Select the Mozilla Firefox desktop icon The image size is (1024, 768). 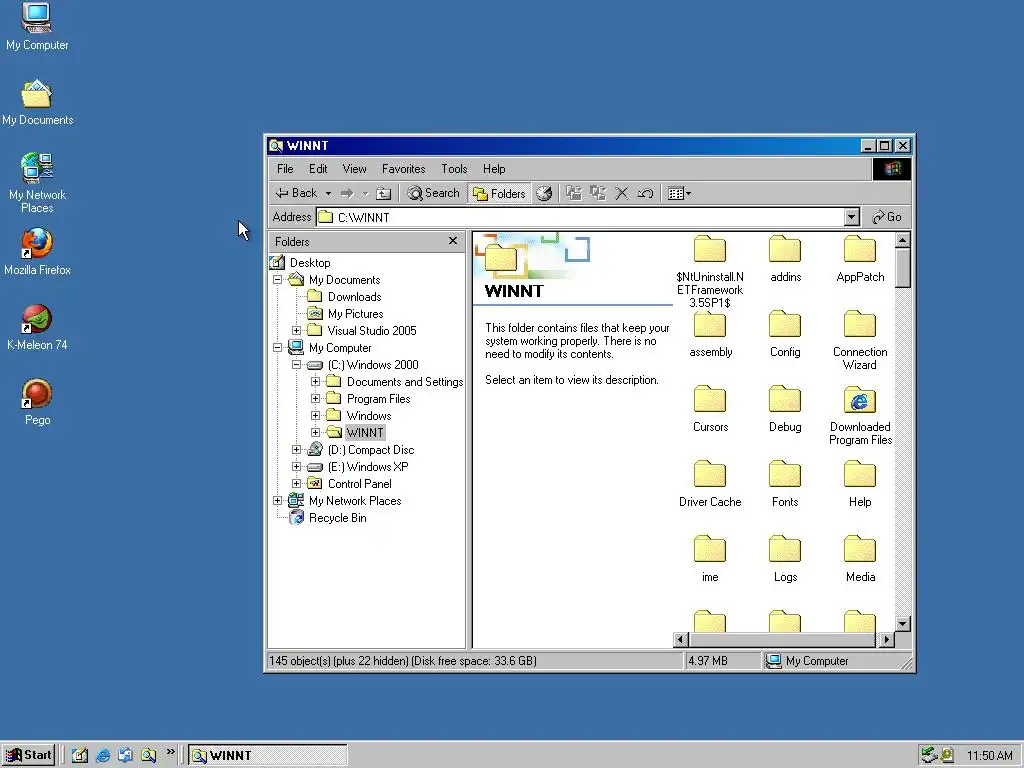37,251
